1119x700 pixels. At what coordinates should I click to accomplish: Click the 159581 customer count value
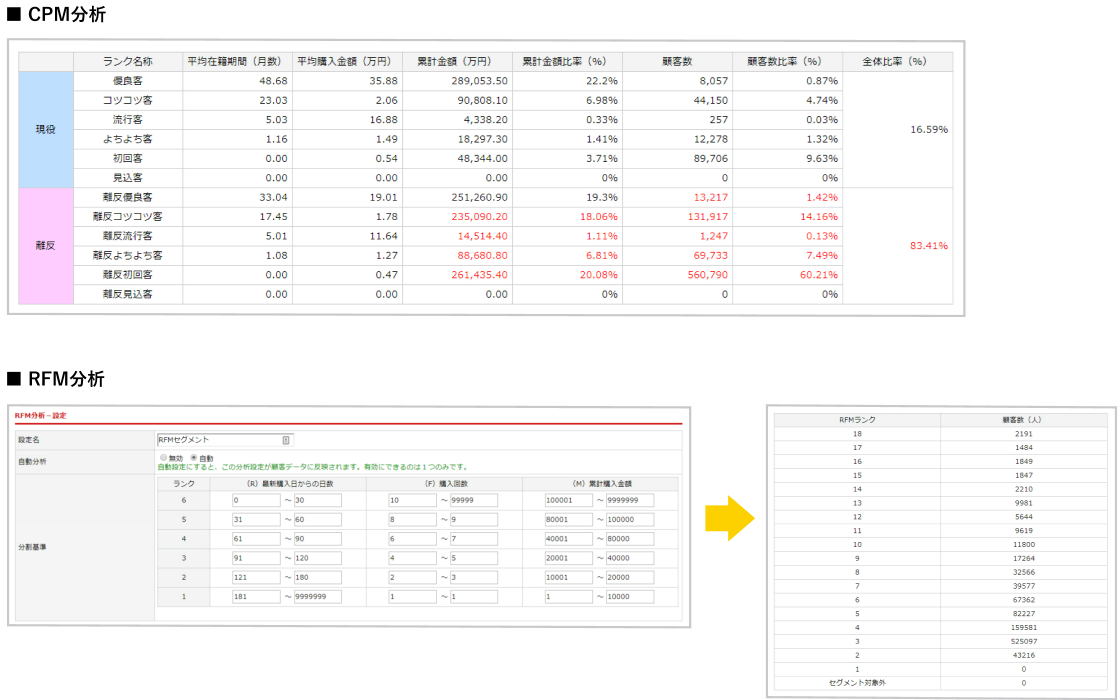point(1023,628)
